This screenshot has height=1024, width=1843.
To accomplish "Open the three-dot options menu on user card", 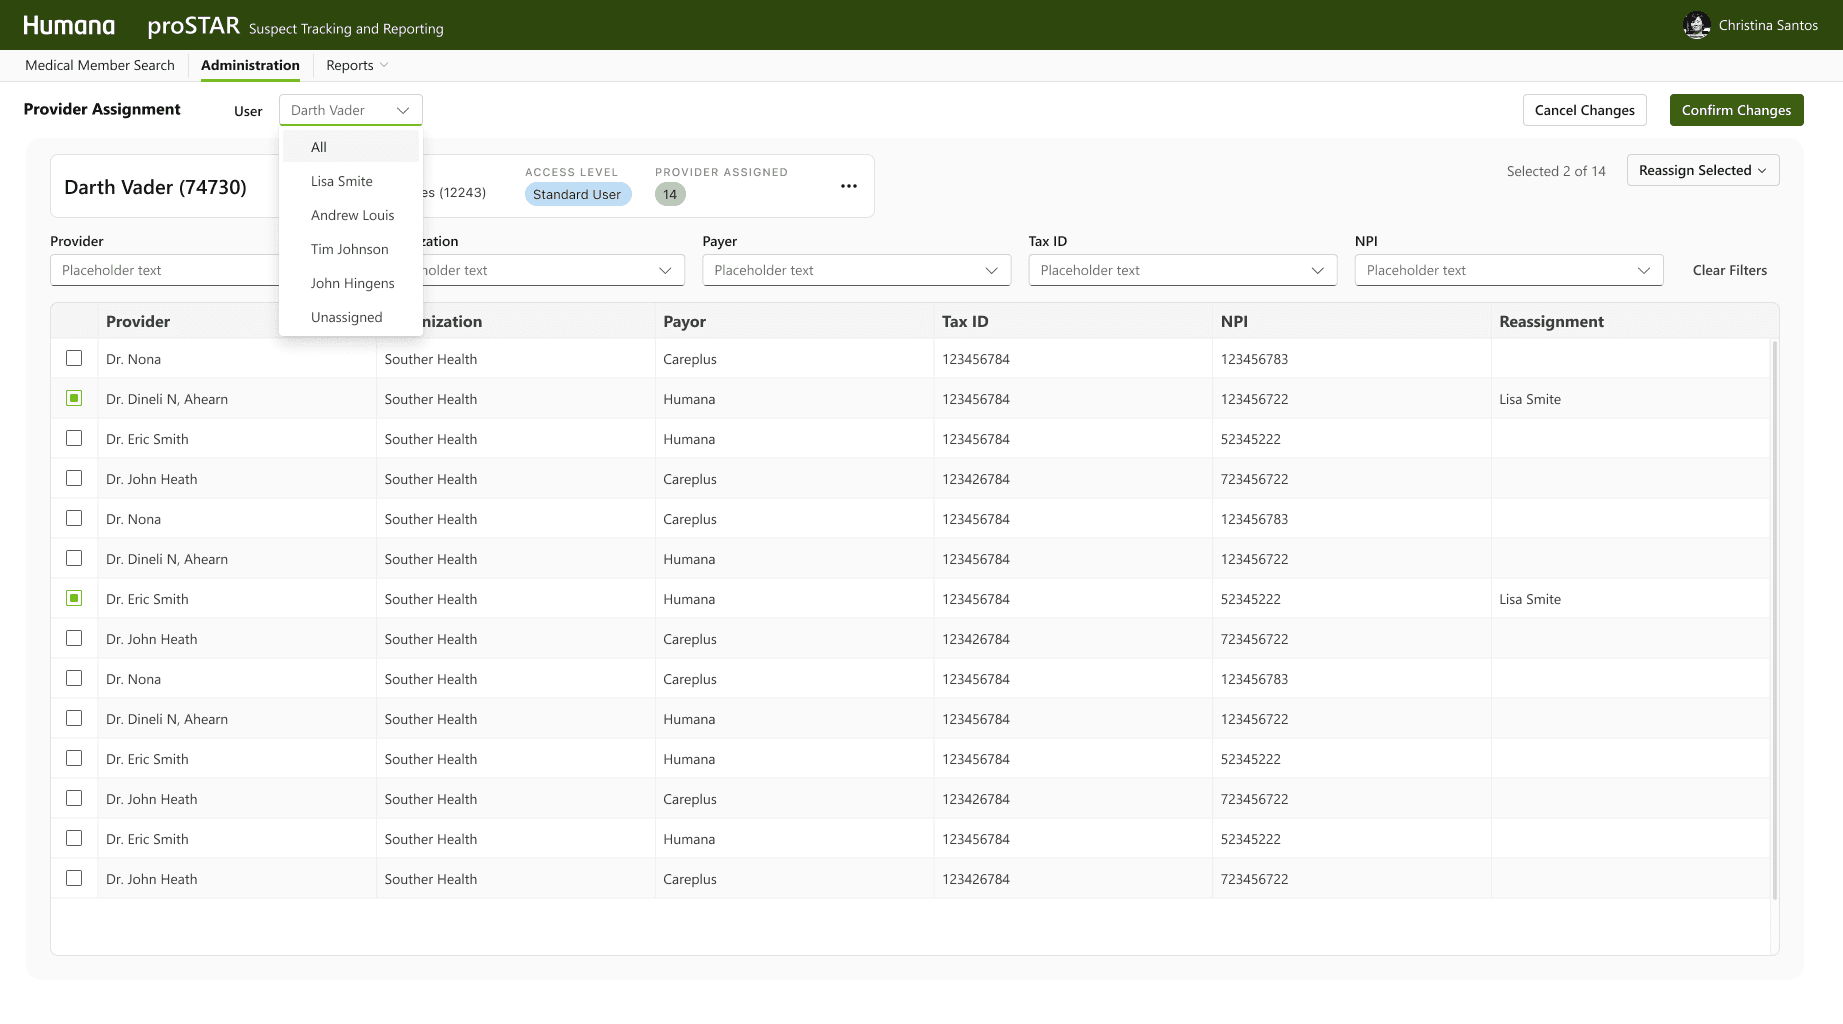I will click(848, 186).
